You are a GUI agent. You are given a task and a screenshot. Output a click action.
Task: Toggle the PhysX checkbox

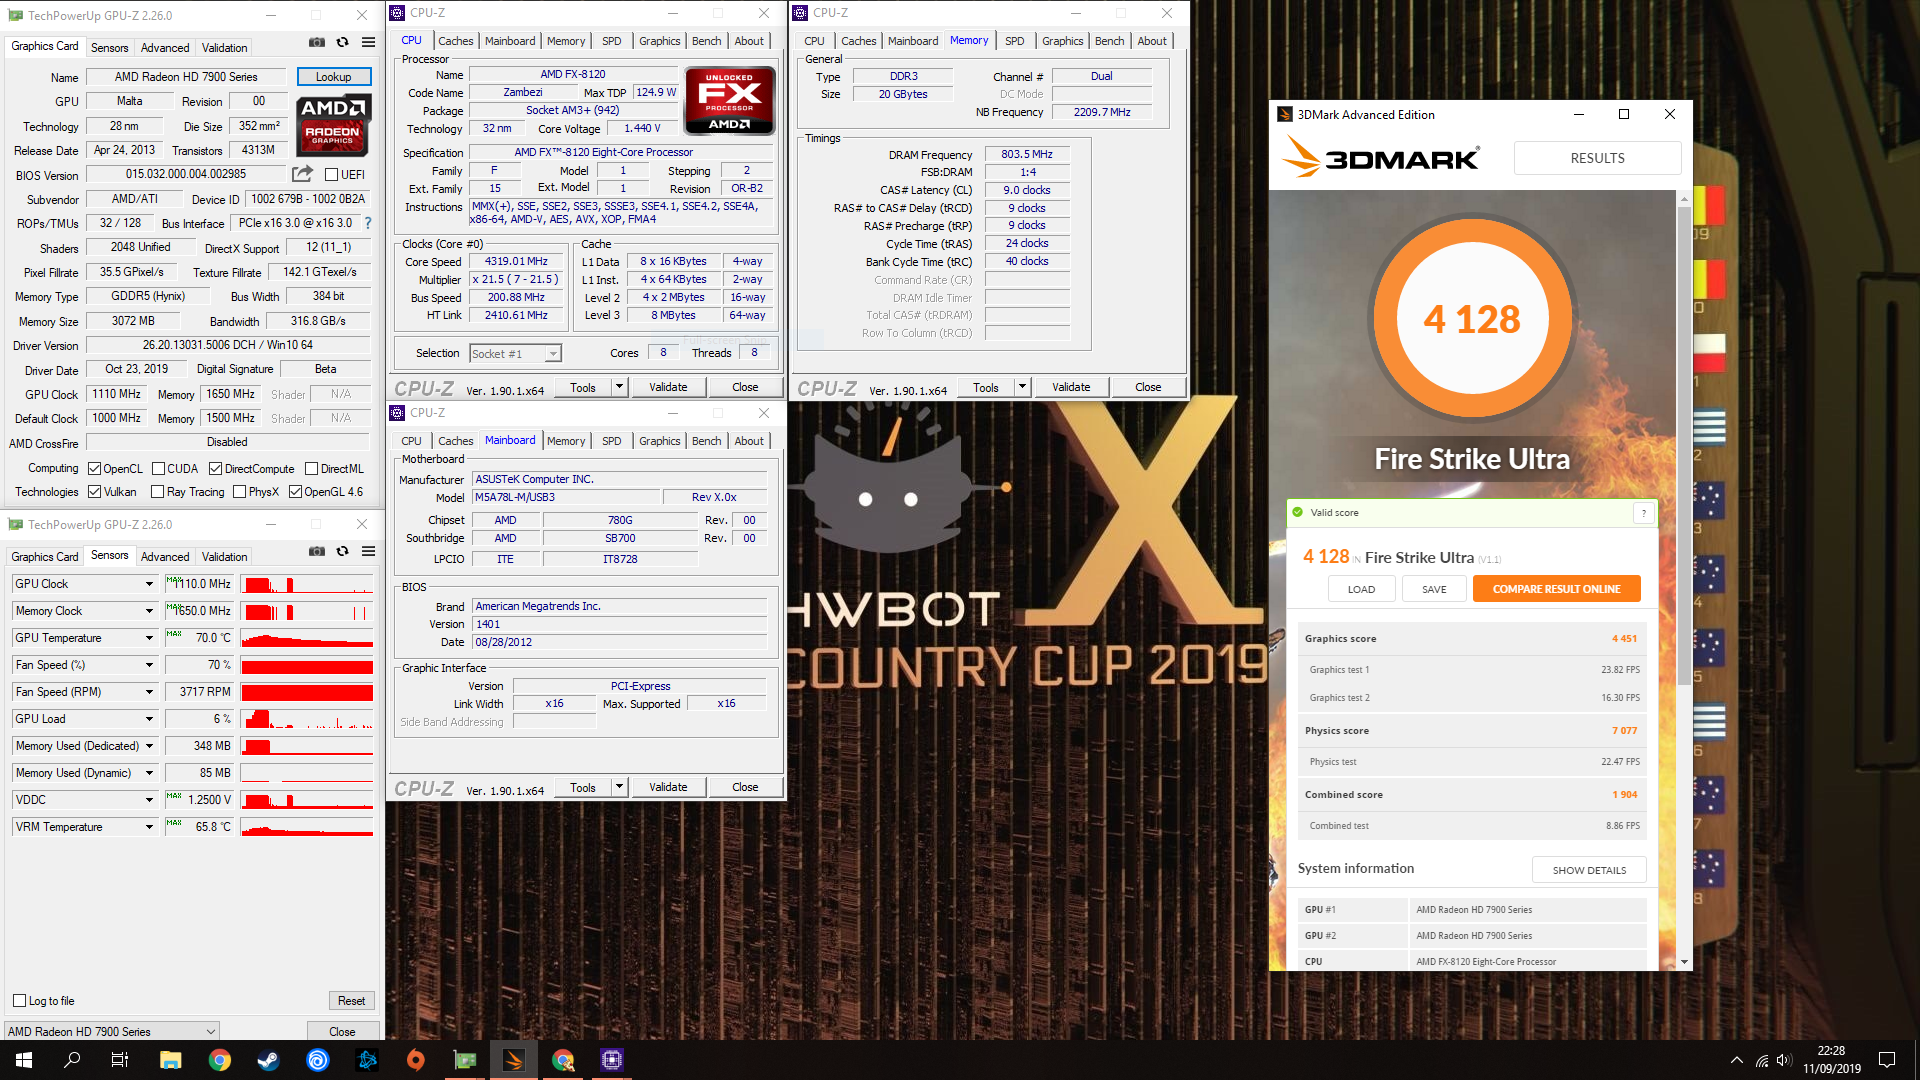[x=239, y=491]
